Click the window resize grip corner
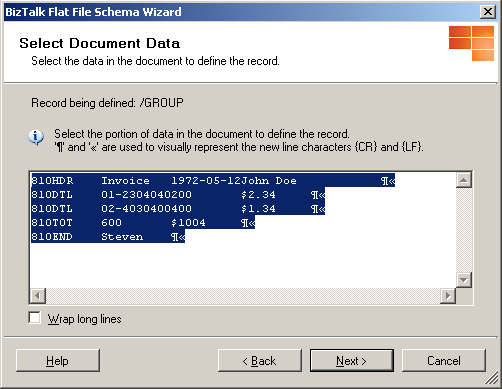 click(x=491, y=378)
